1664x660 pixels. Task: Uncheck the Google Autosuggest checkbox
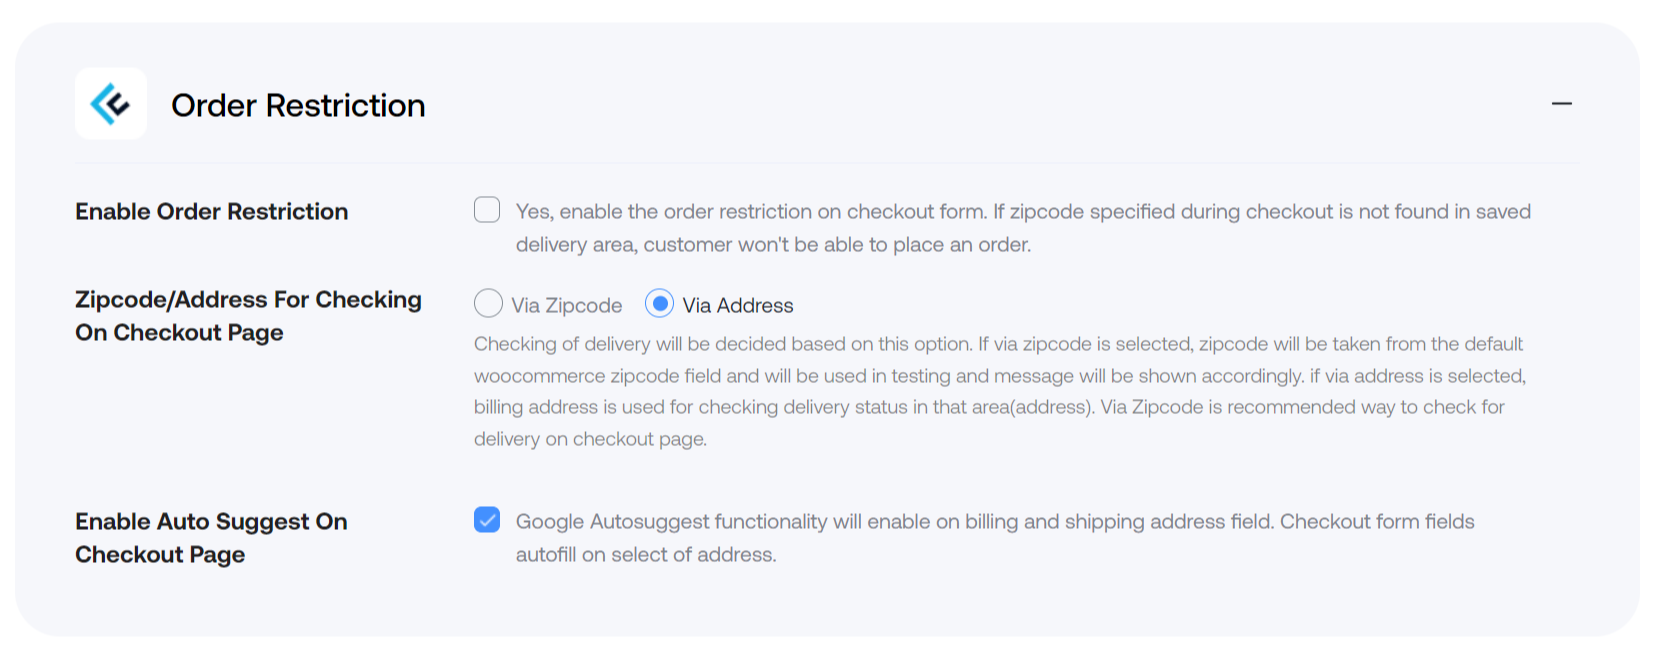tap(487, 520)
